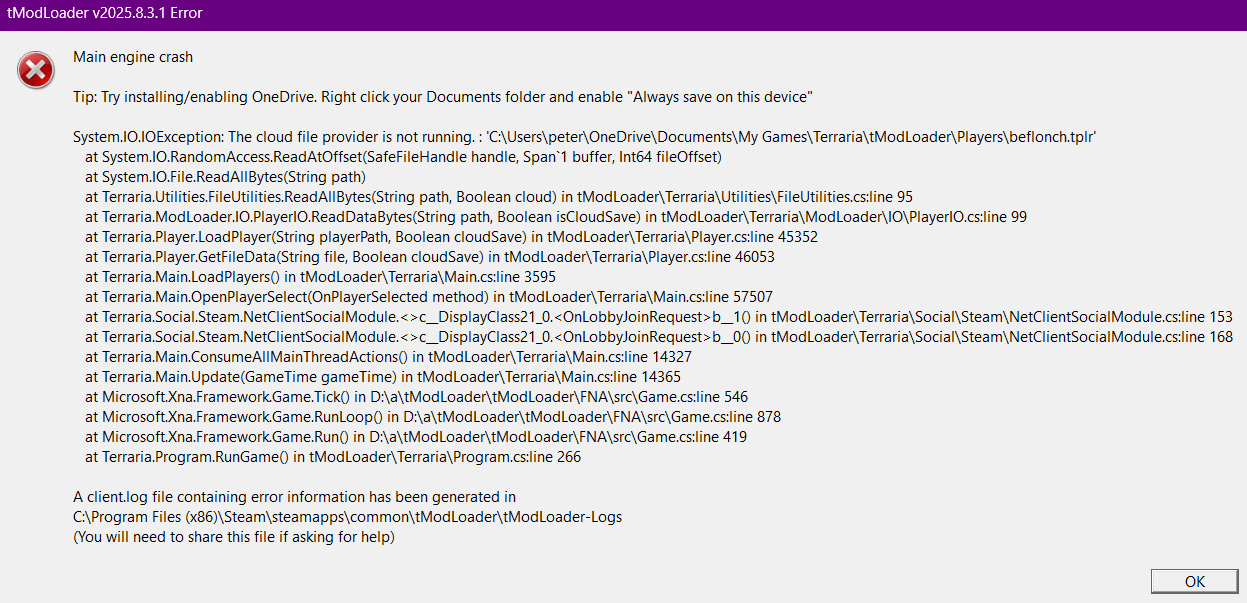Viewport: 1247px width, 603px height.
Task: Click the red error X icon
Action: (x=36, y=70)
